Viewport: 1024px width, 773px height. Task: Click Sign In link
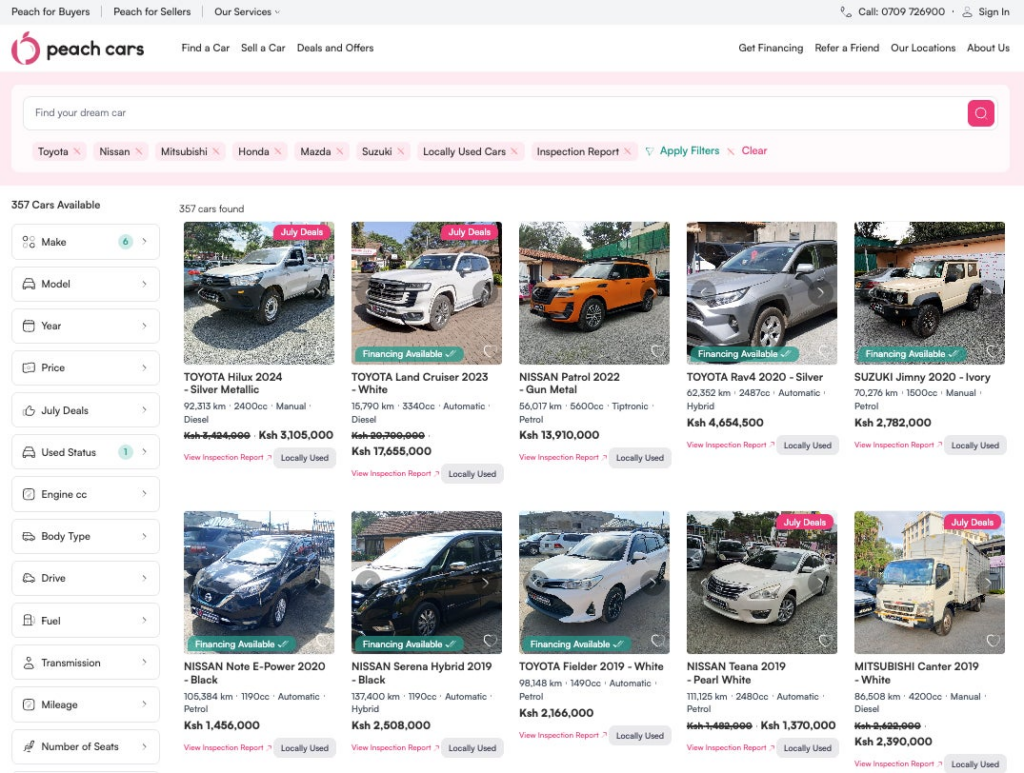click(993, 12)
